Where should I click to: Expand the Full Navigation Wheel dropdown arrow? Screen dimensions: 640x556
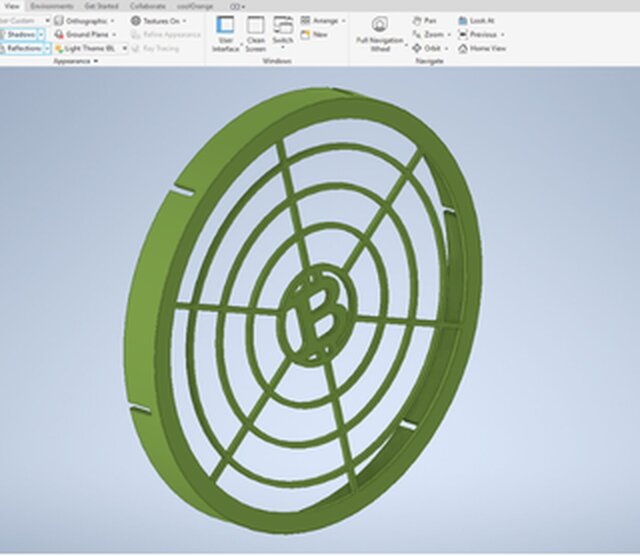pos(406,44)
